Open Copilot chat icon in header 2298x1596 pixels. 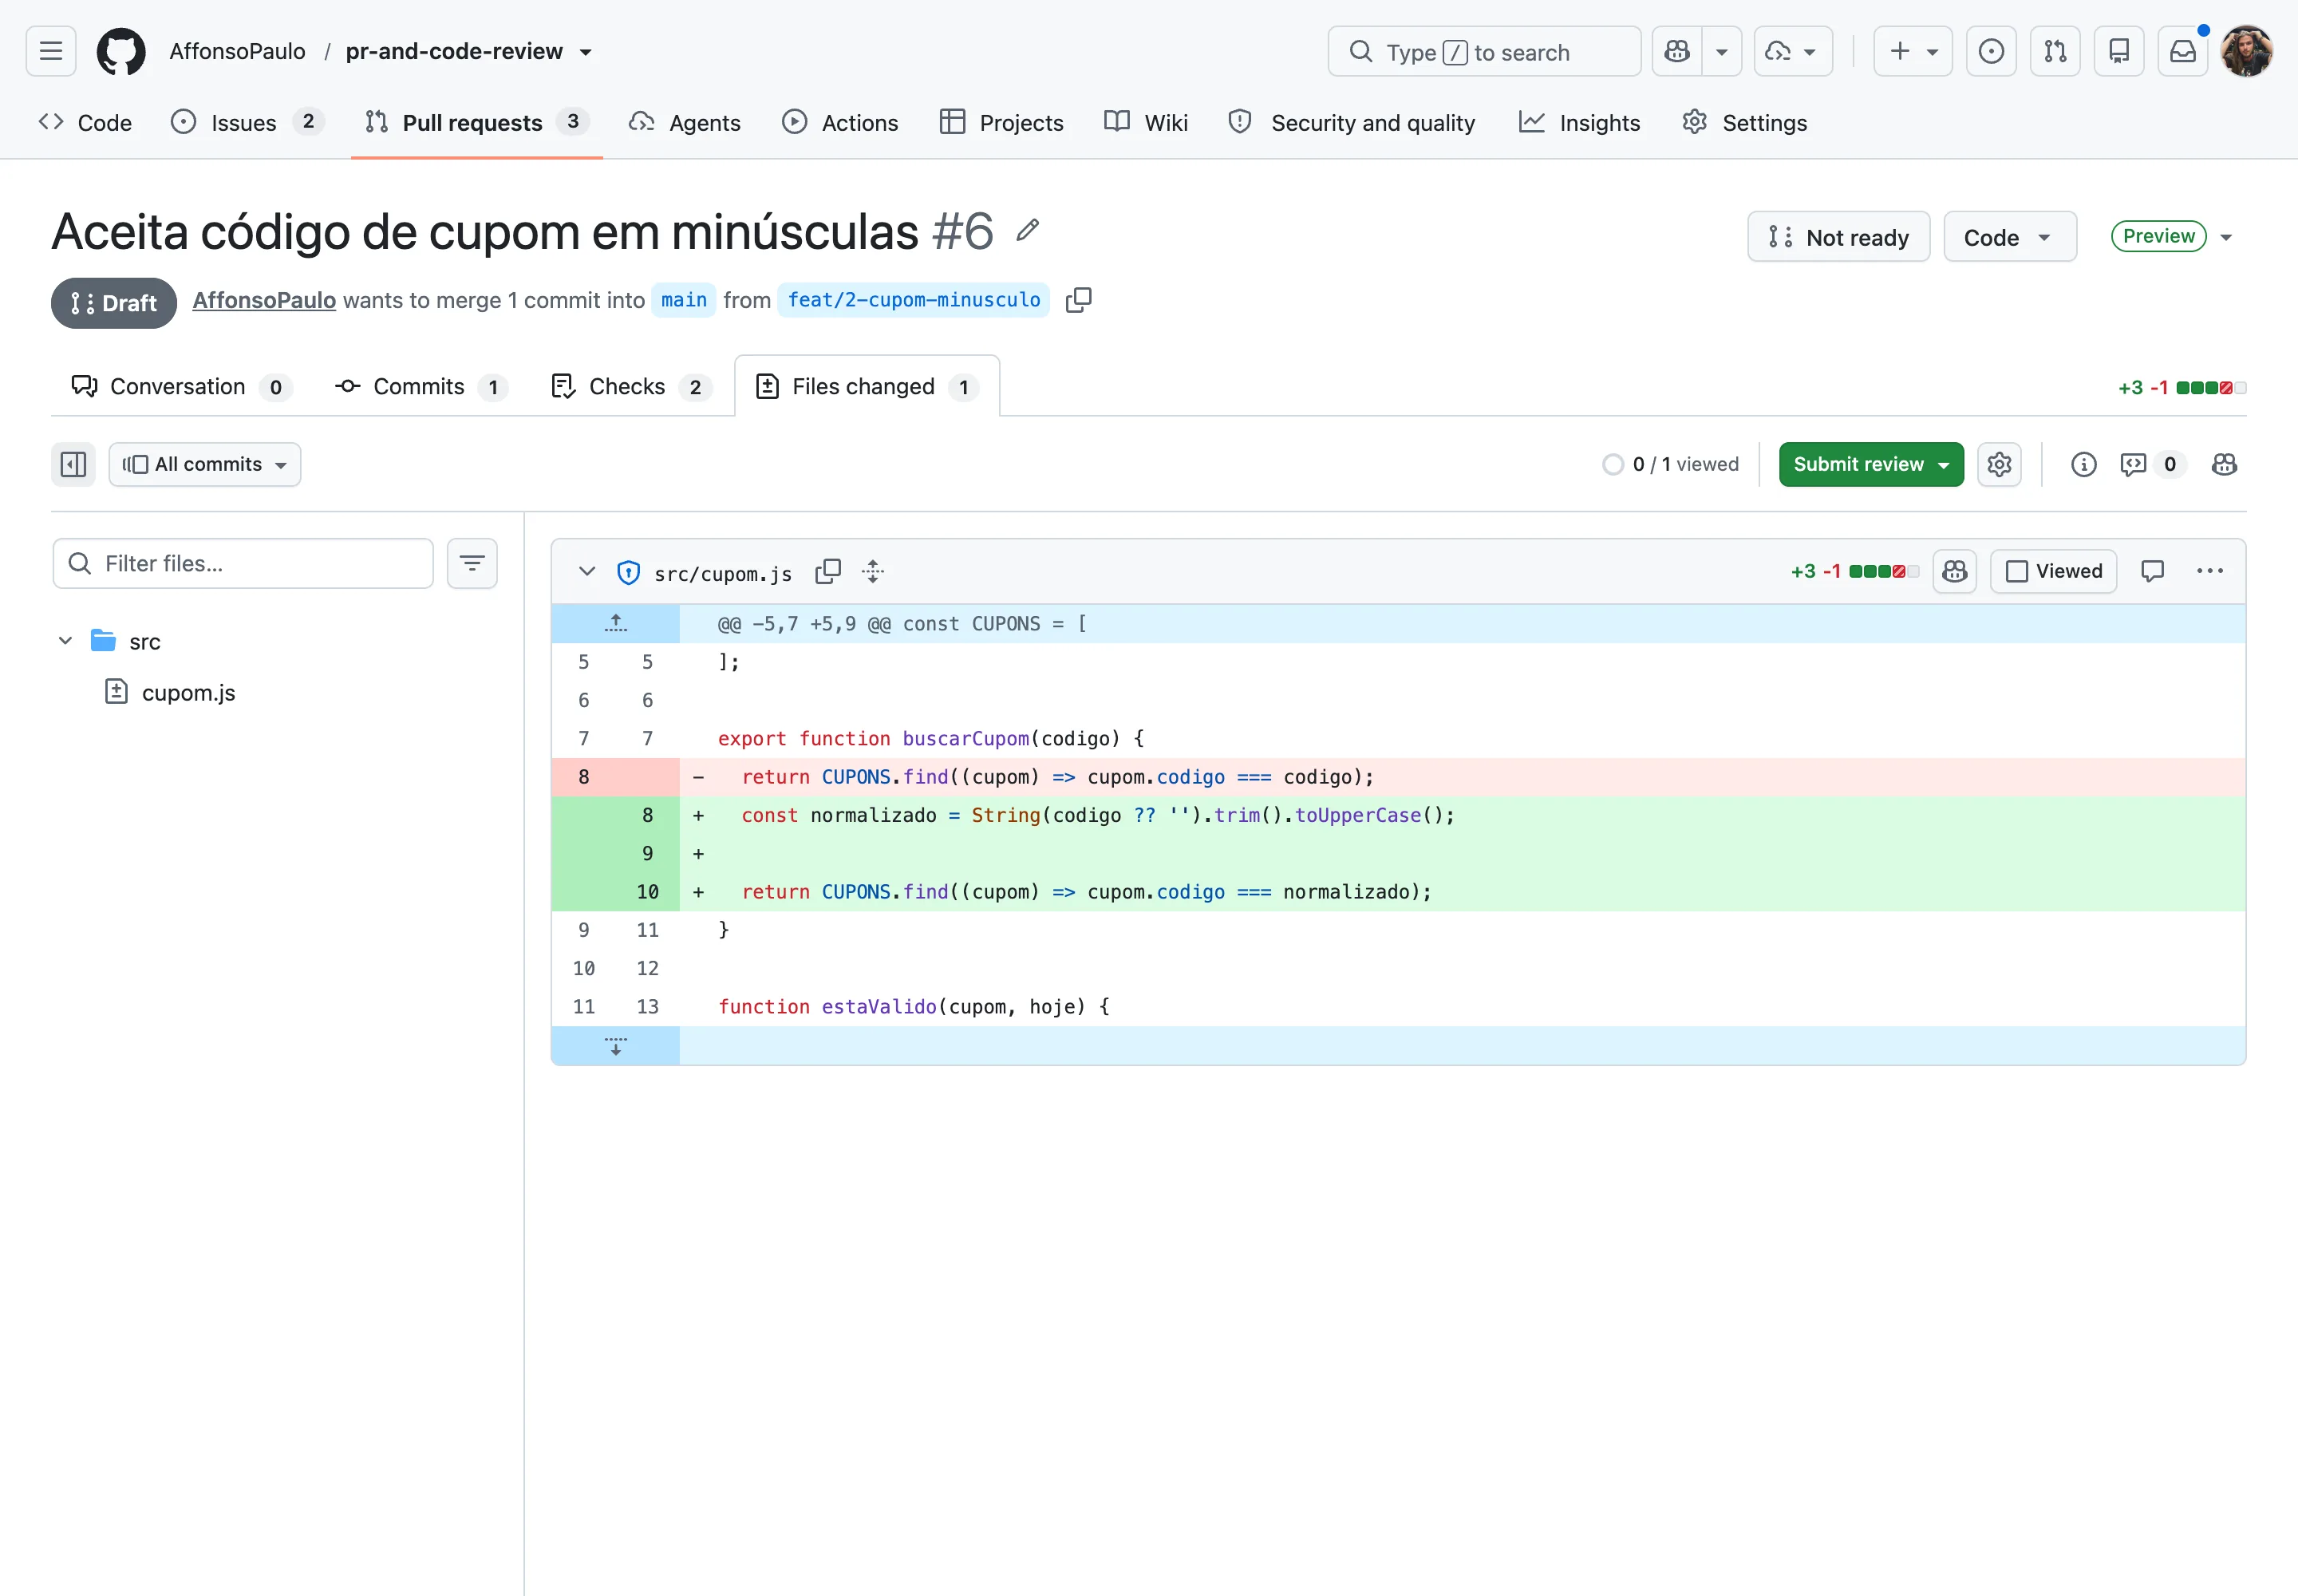1677,51
